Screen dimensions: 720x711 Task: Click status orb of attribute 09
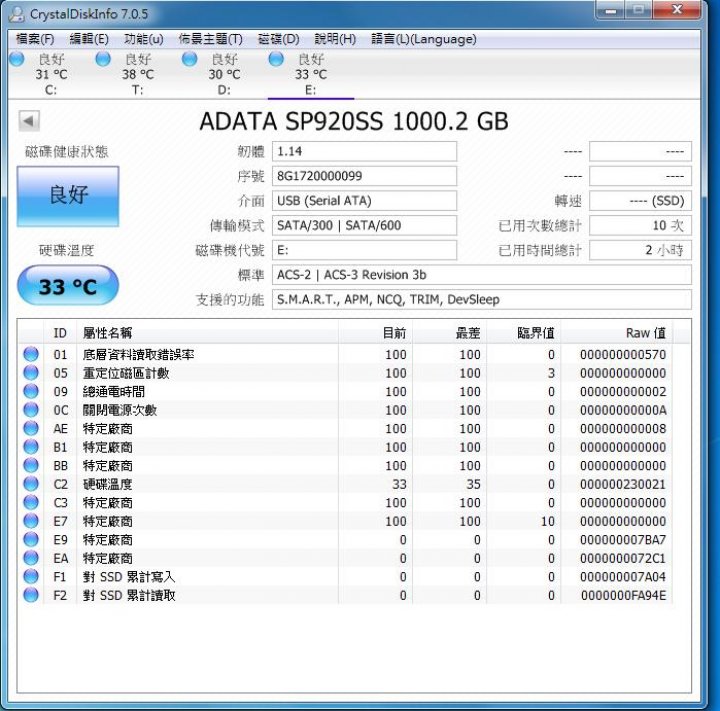point(31,391)
